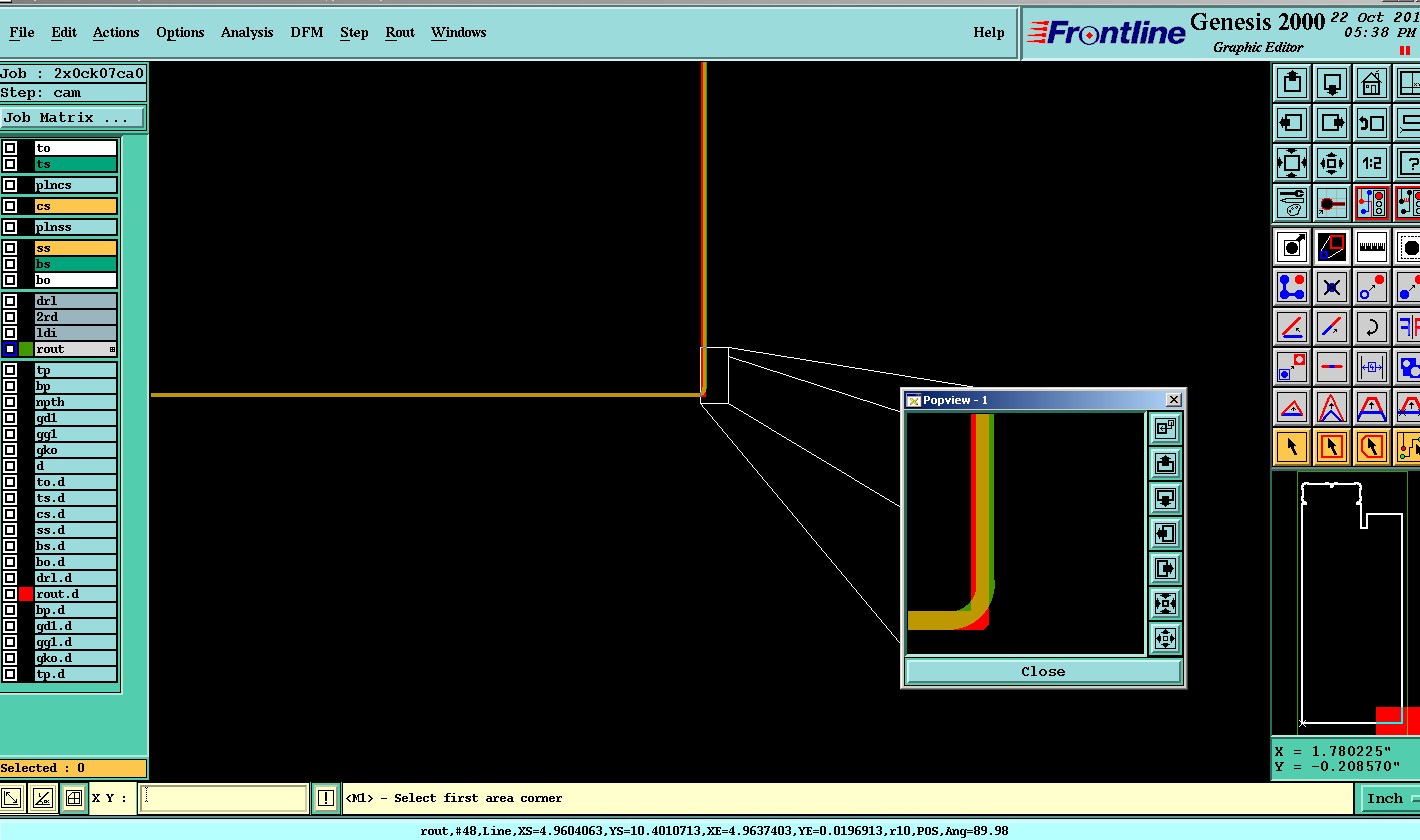The image size is (1420, 840).
Task: Select the 'ss' layer name
Action: tap(76, 248)
